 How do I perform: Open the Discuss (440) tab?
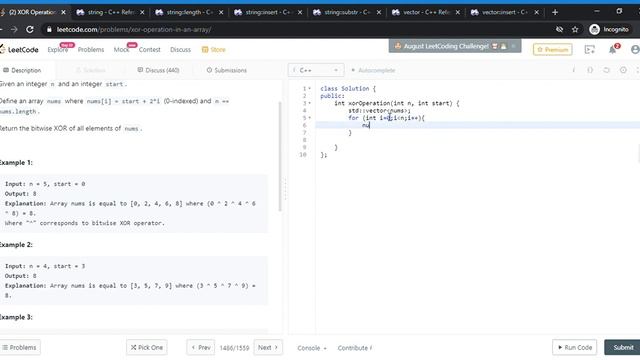coord(158,70)
